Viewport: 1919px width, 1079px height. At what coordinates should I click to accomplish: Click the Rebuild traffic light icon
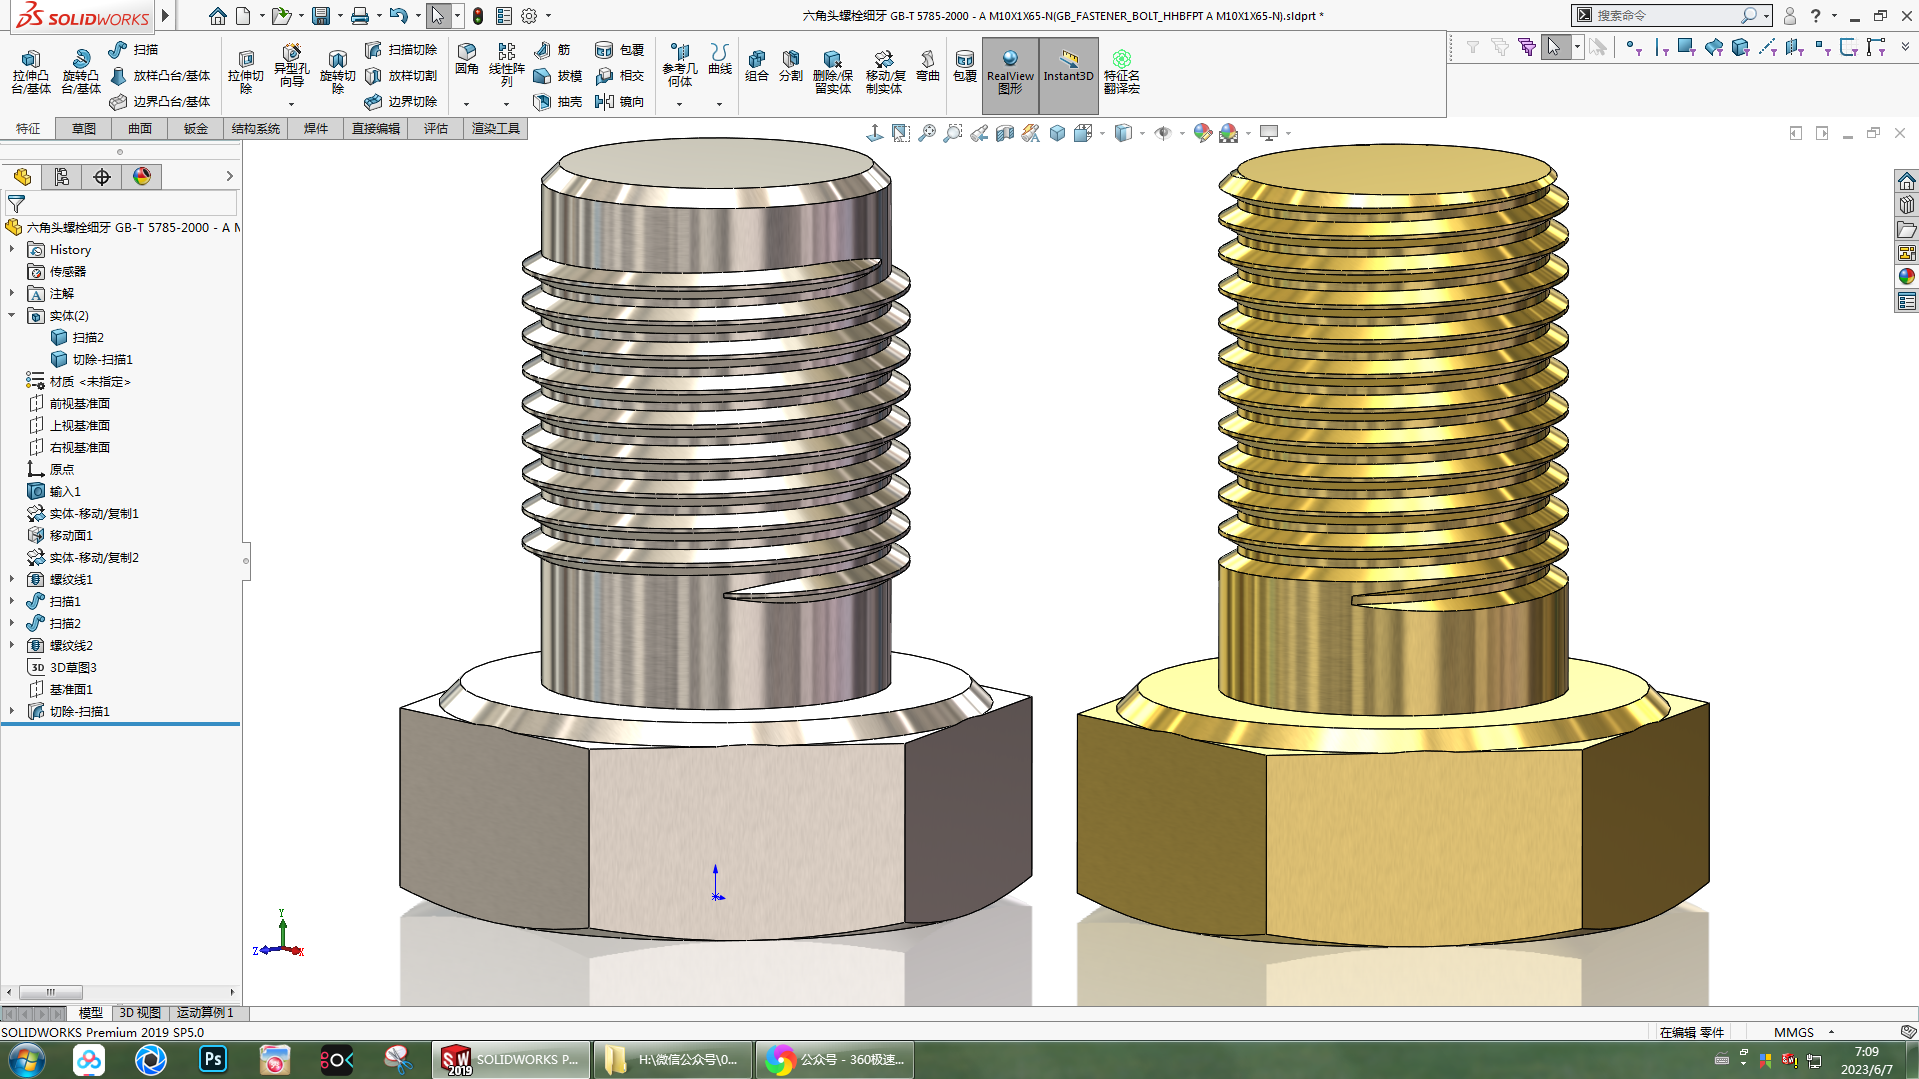478,16
